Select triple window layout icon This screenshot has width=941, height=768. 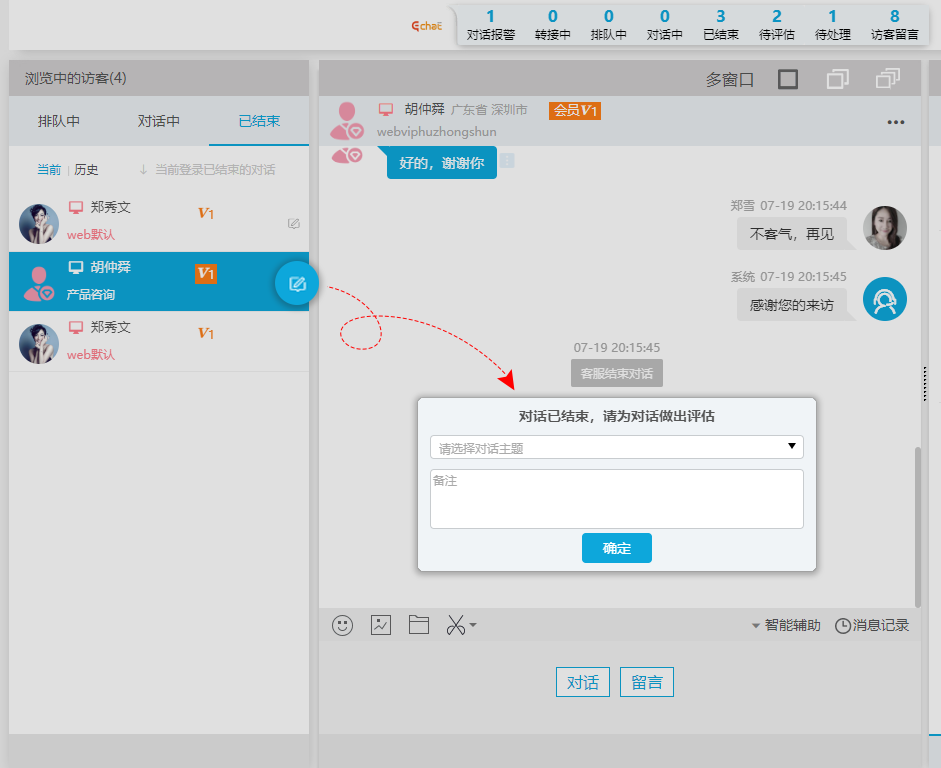click(888, 79)
